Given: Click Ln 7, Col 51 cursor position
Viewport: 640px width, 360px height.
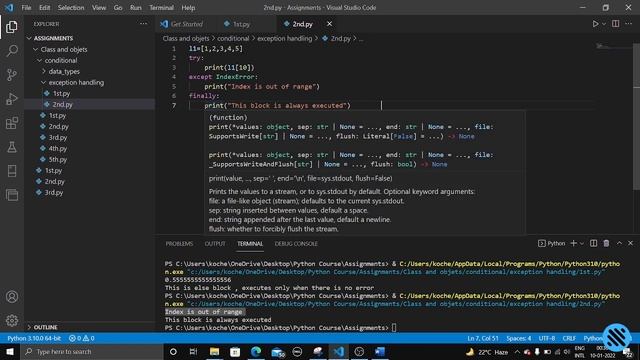Looking at the screenshot, I should [483, 338].
